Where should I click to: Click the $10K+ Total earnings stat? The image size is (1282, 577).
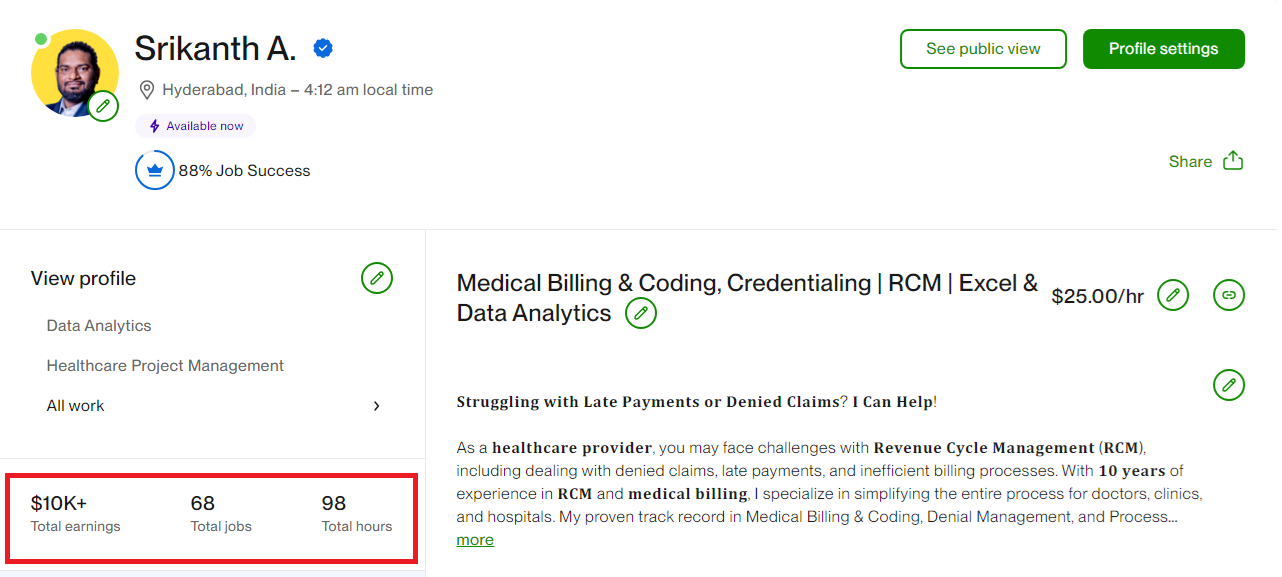coord(76,512)
